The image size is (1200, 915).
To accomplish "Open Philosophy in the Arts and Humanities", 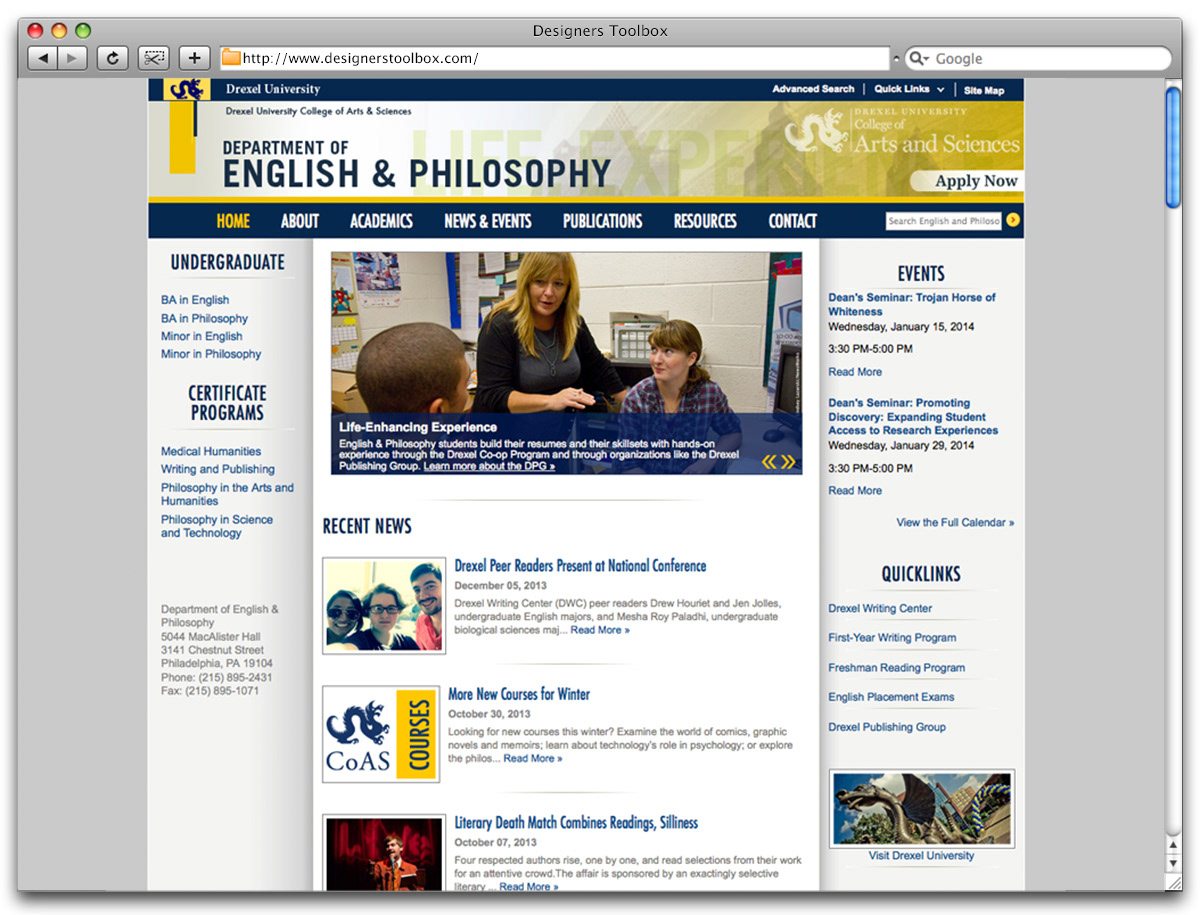I will click(x=228, y=494).
